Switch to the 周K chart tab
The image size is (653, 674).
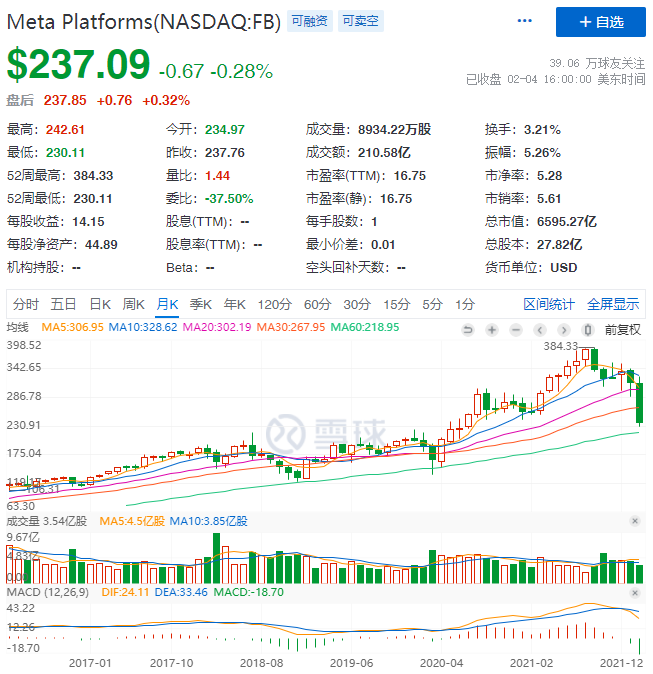pos(133,304)
